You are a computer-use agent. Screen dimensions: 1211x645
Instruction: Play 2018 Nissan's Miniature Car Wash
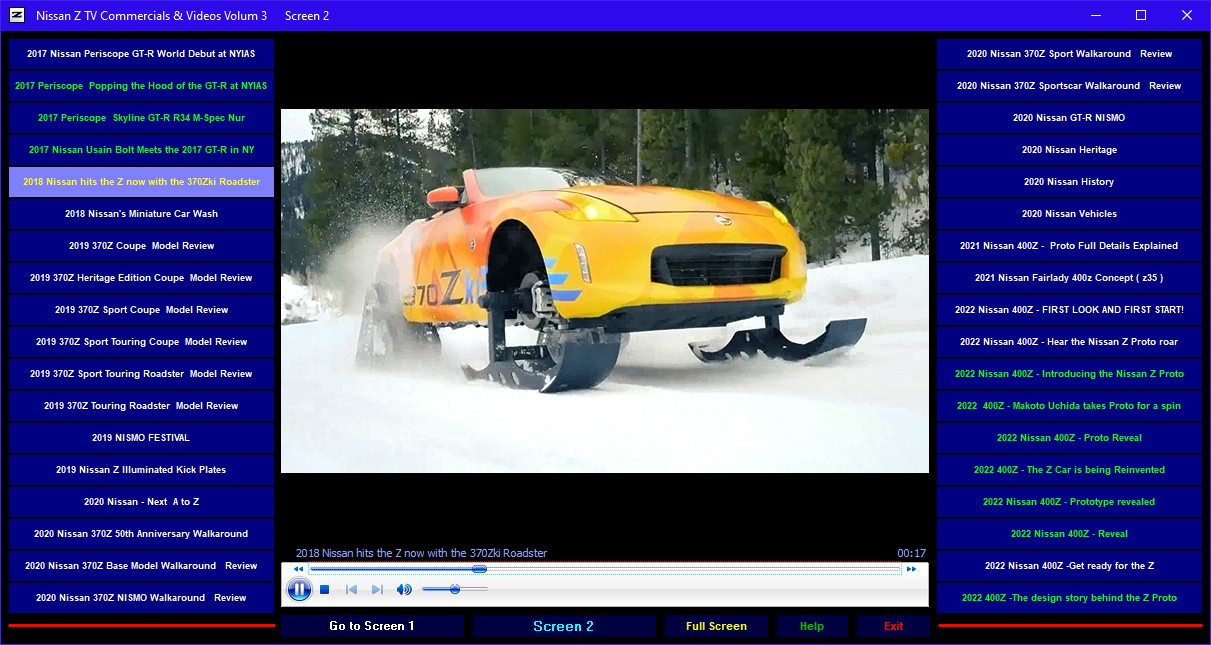[x=141, y=214]
